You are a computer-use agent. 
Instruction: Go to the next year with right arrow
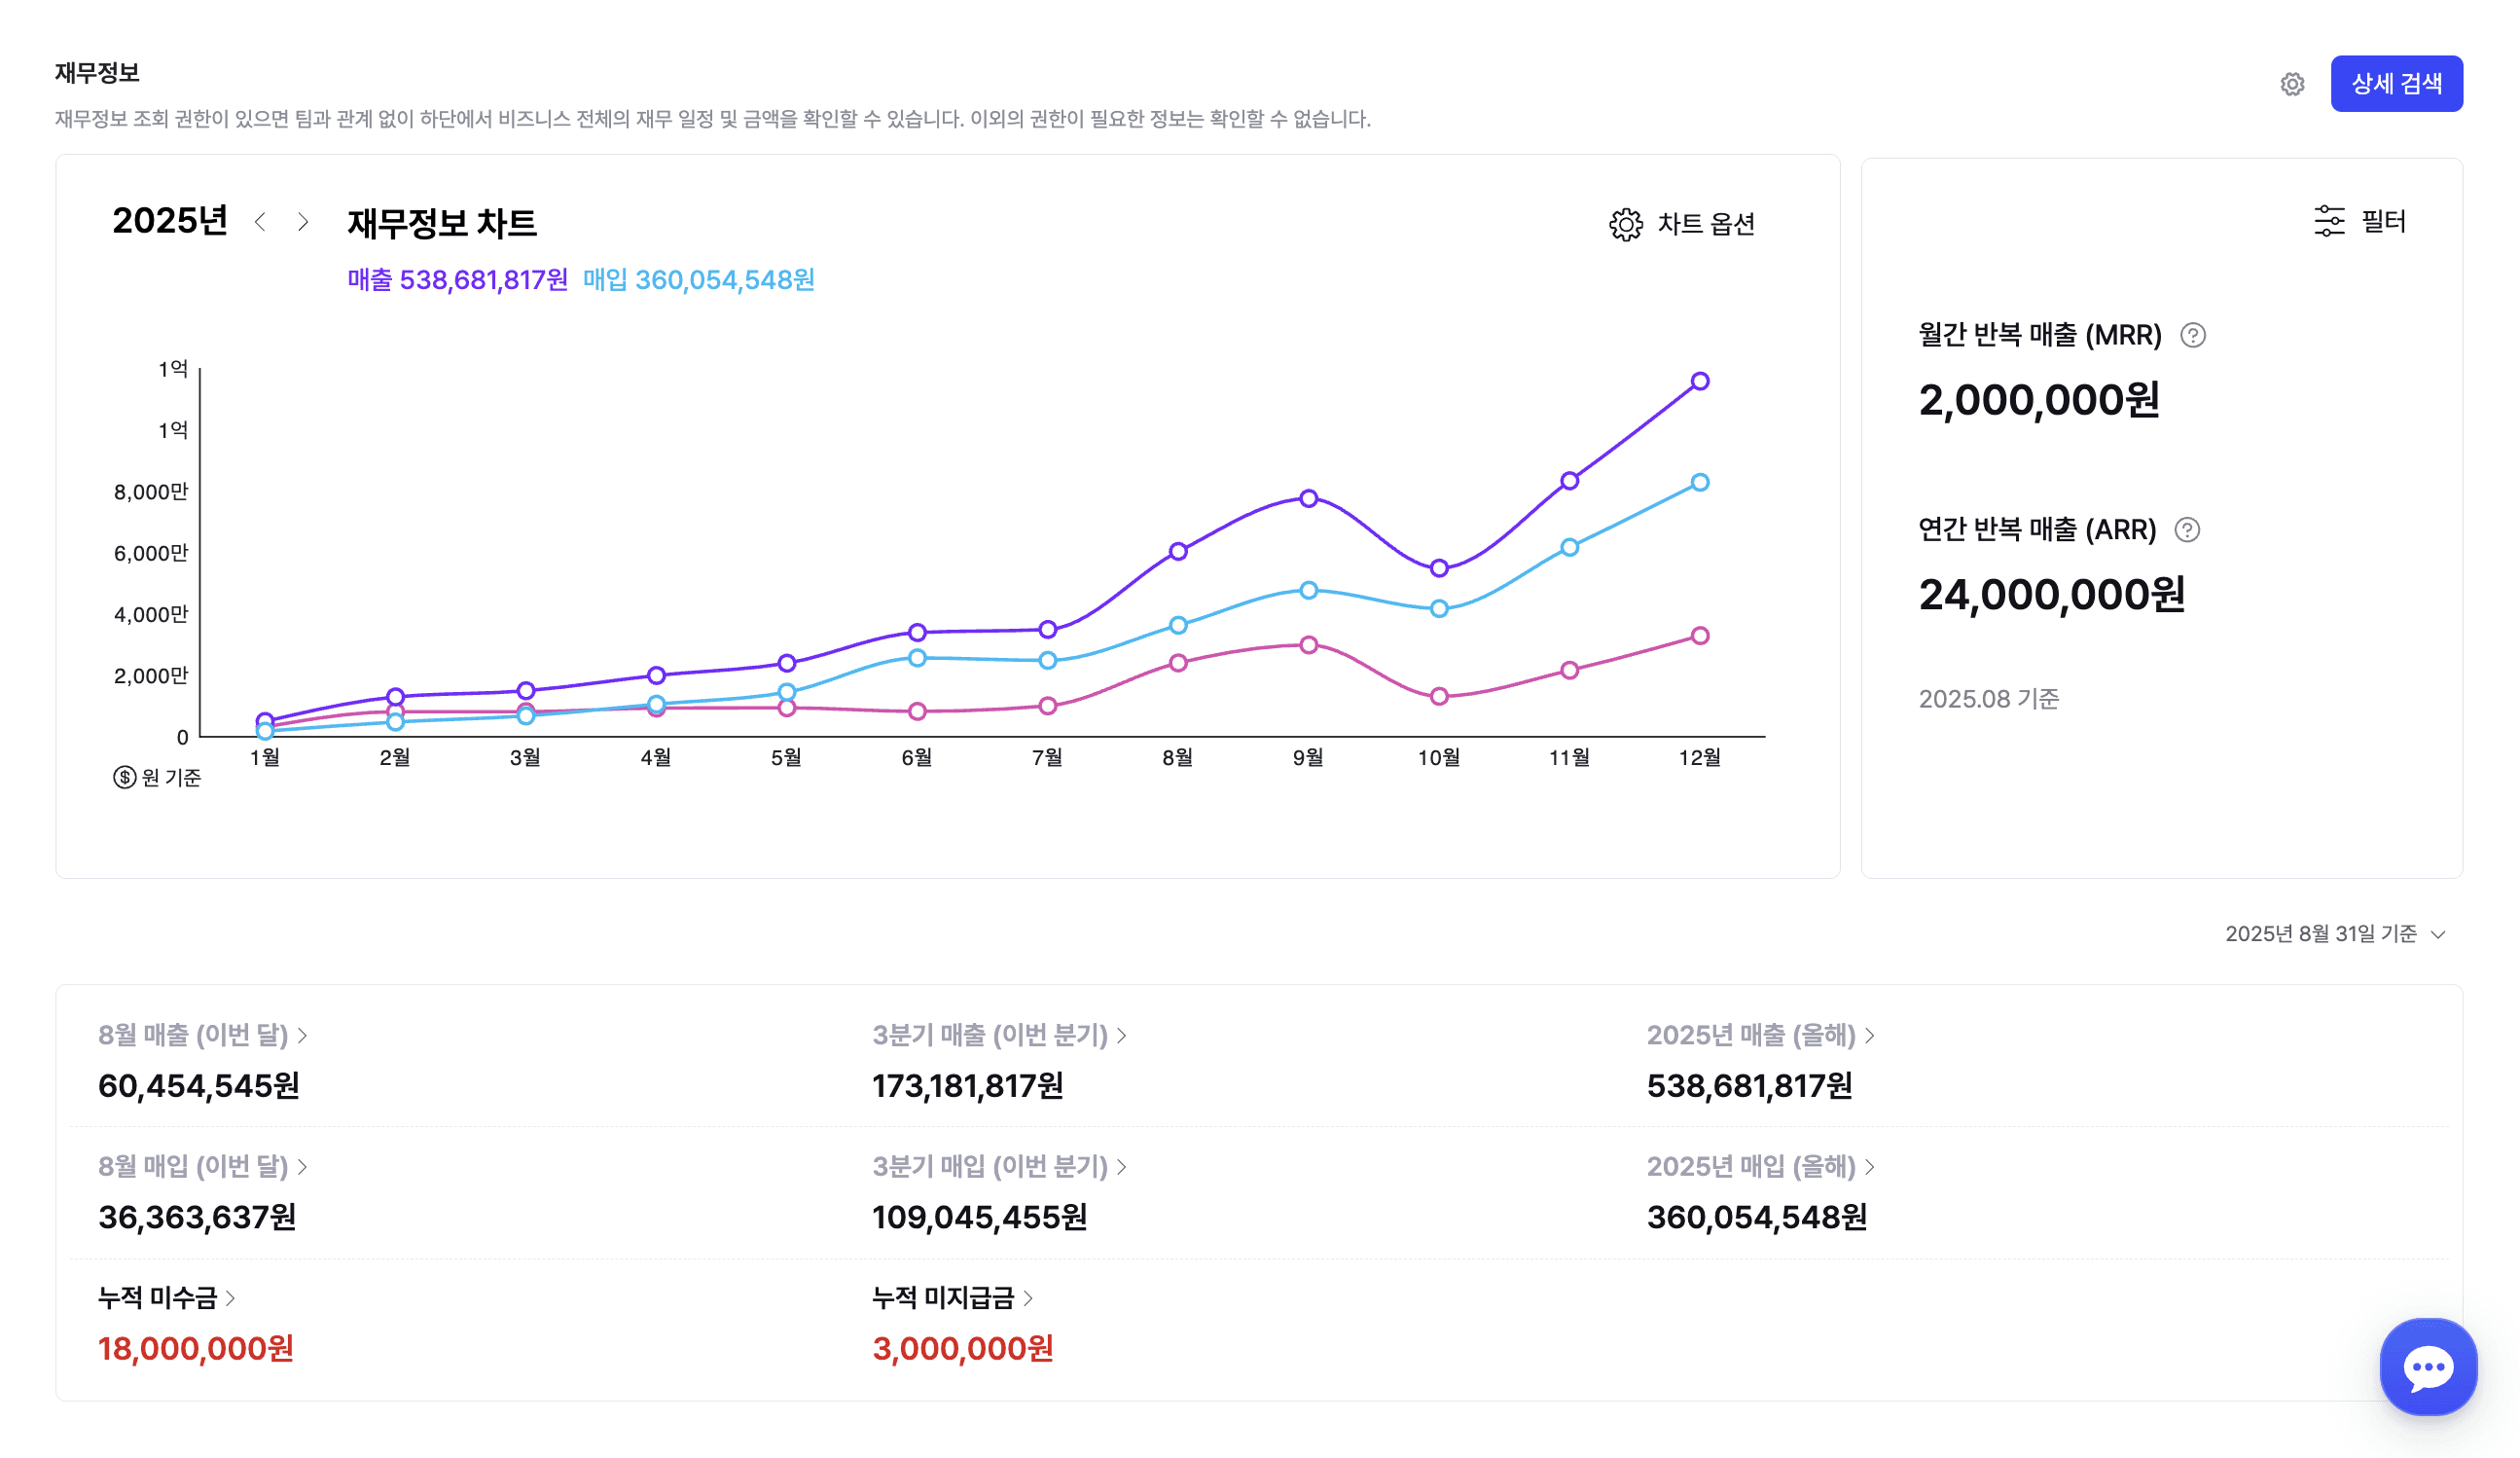coord(303,222)
